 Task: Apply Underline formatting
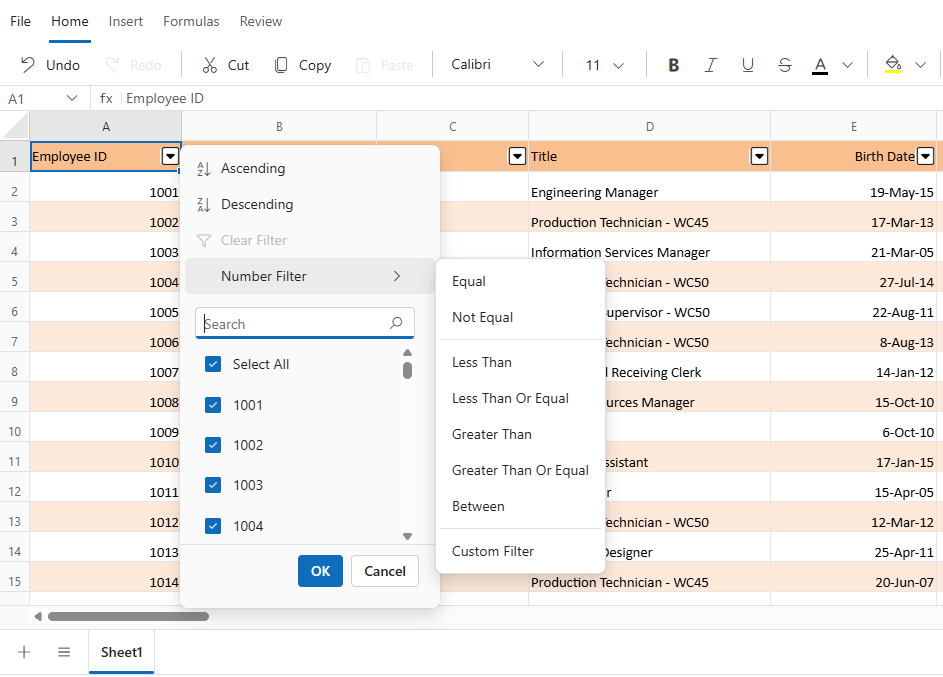click(x=748, y=65)
